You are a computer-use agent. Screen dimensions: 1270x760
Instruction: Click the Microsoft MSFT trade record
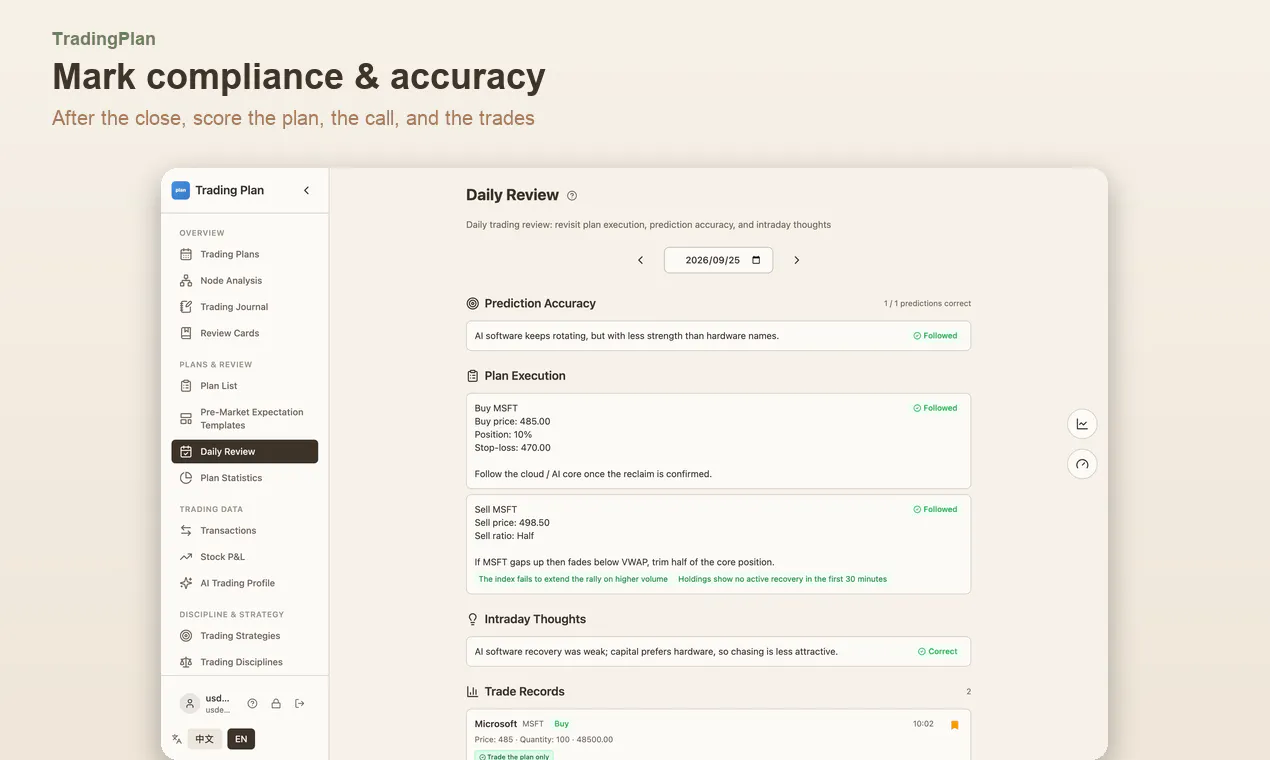718,735
